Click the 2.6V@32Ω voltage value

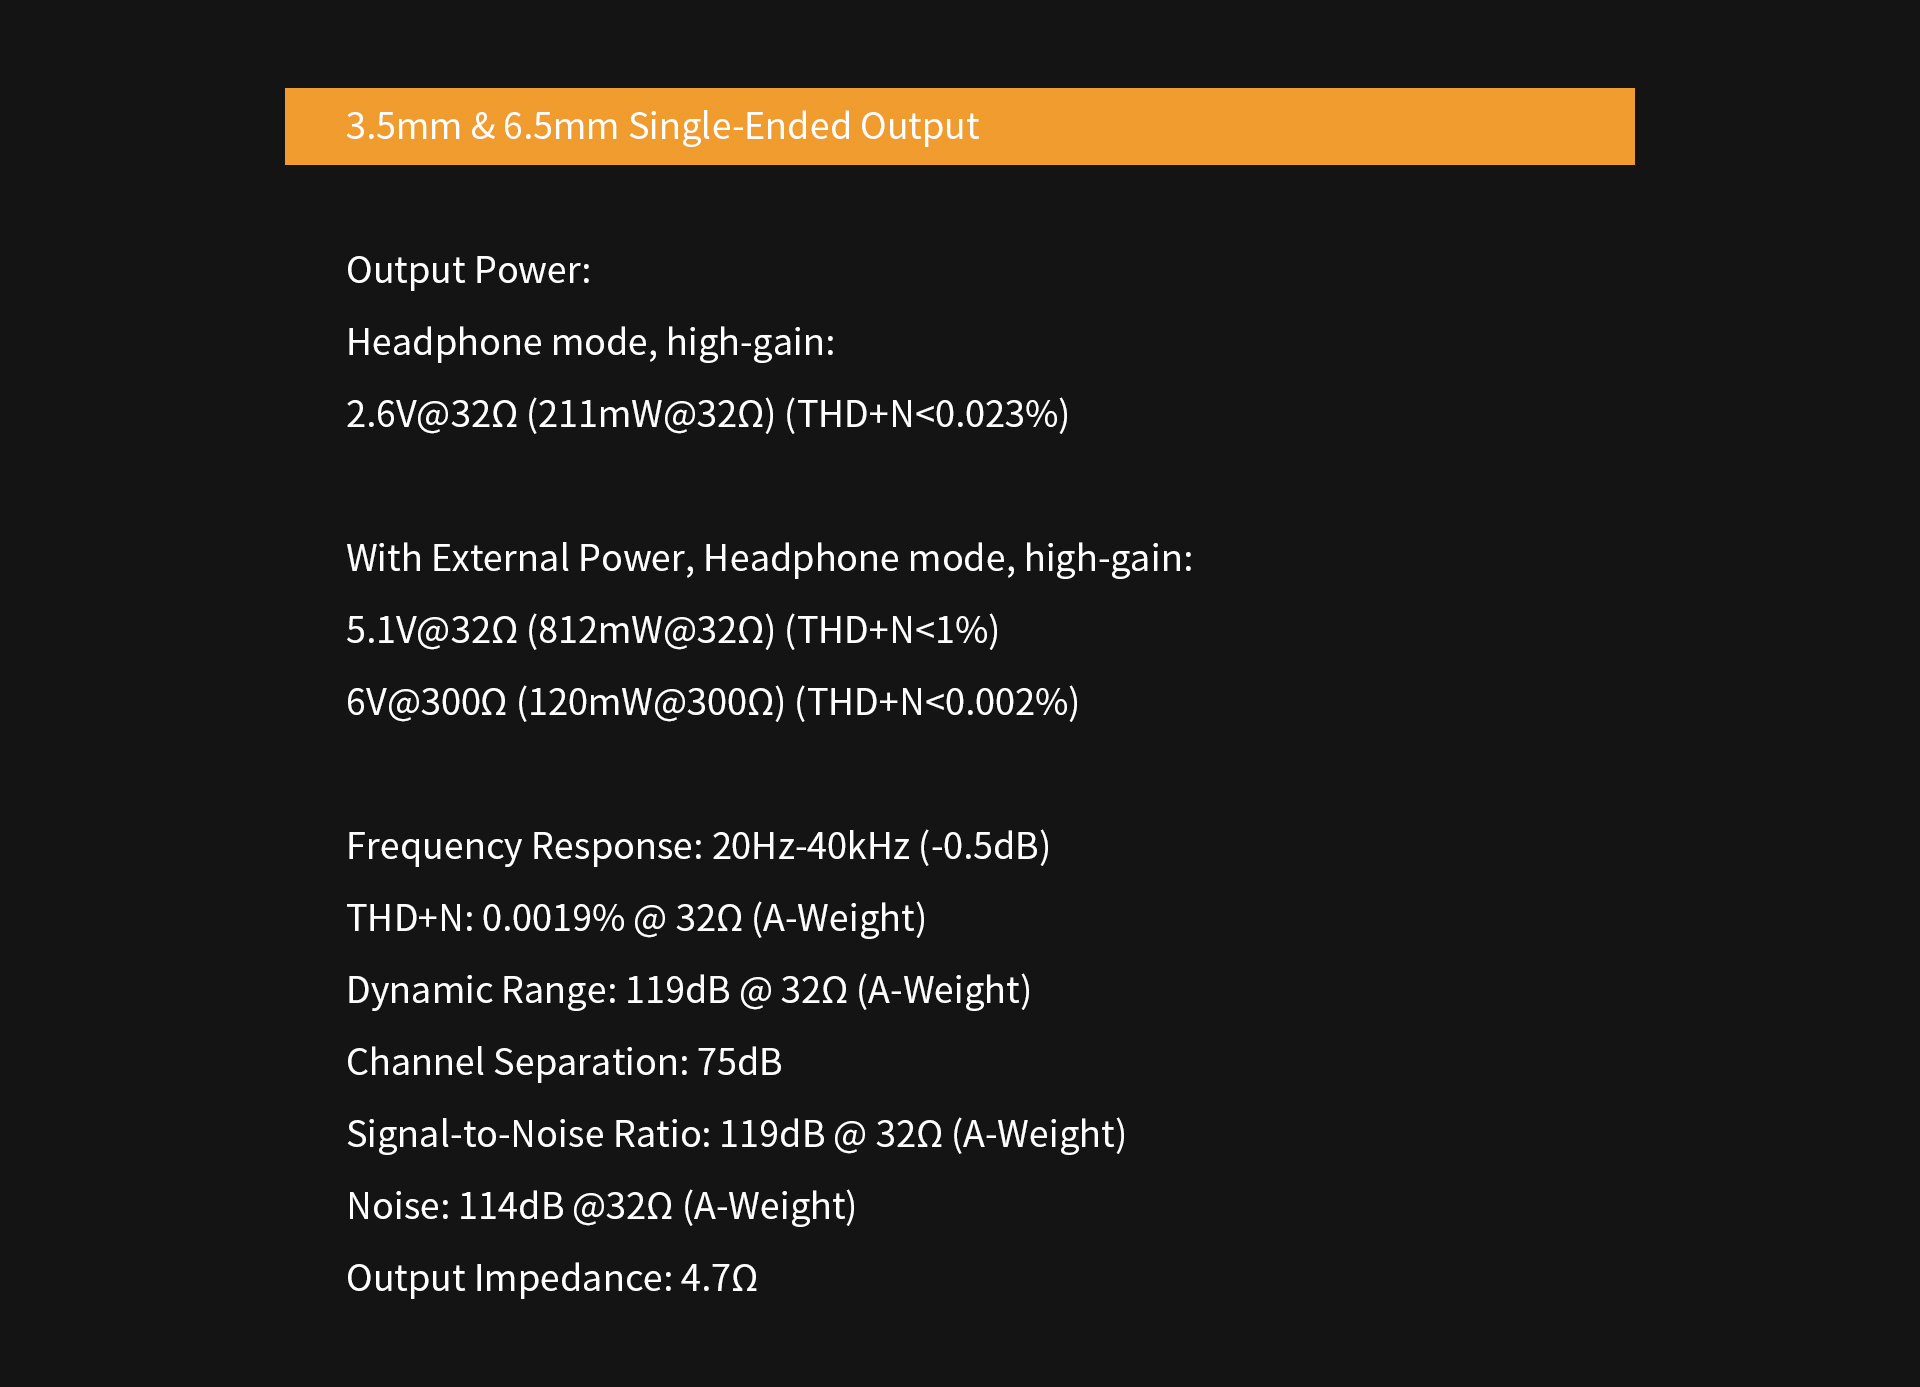(x=431, y=414)
